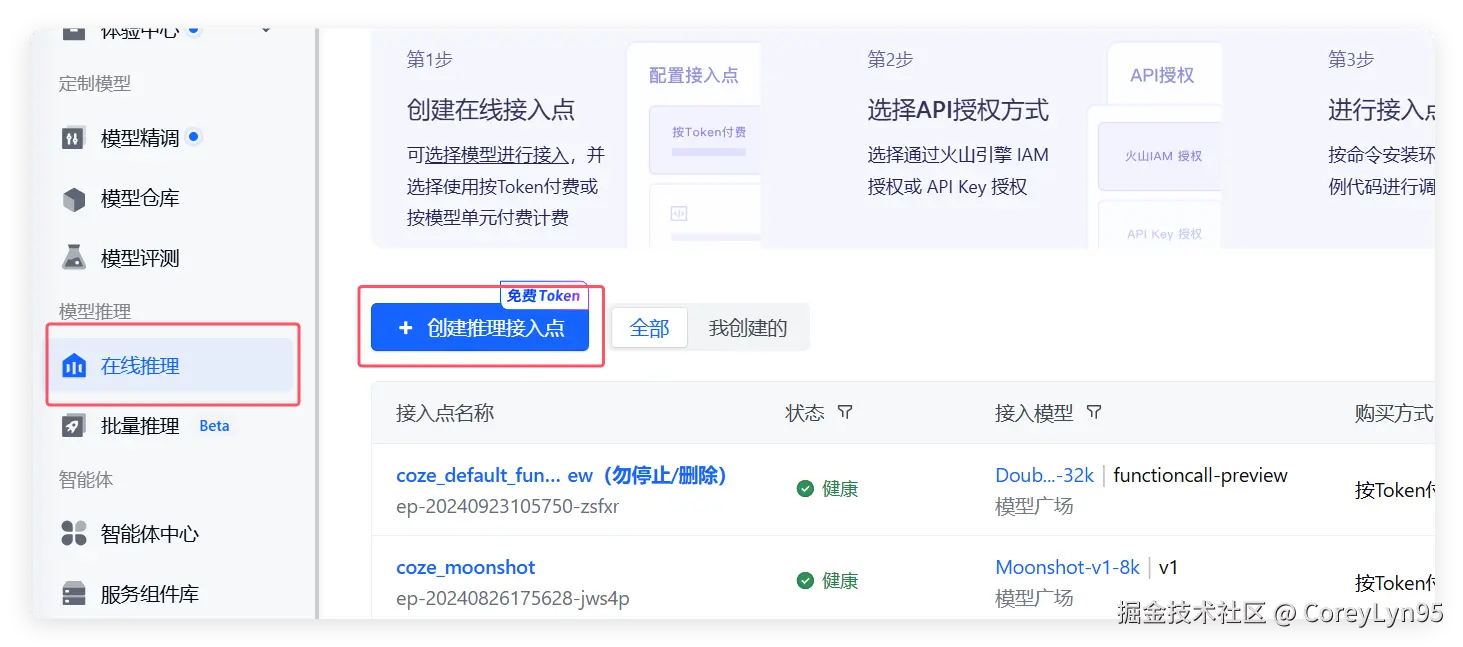Open the 接入模型 filter dropdown
This screenshot has height=647, width=1463.
coord(1094,412)
